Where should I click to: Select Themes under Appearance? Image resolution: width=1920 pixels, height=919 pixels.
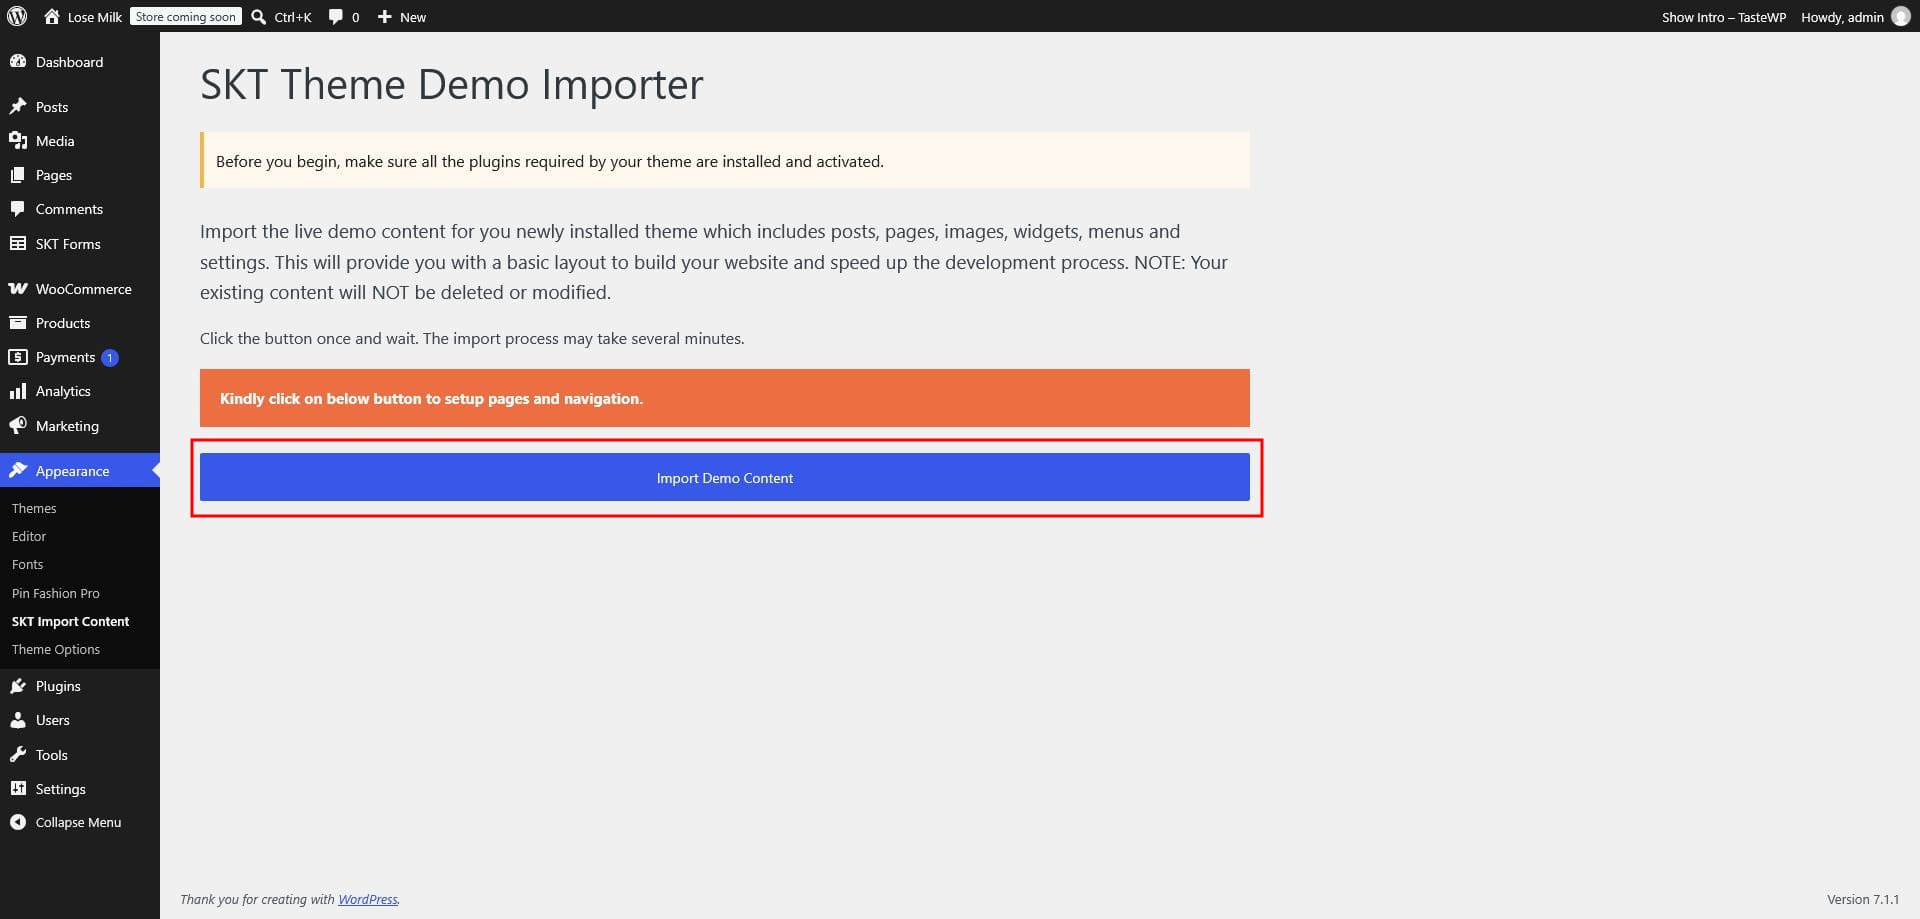pyautogui.click(x=34, y=508)
